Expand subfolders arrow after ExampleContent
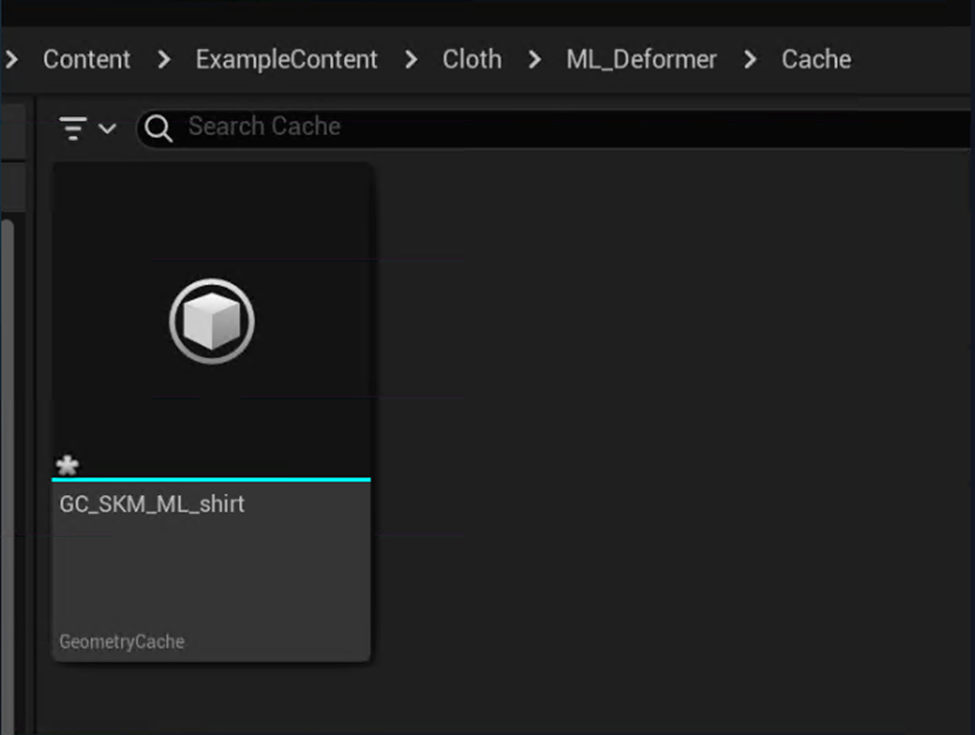This screenshot has width=975, height=735. tap(410, 60)
